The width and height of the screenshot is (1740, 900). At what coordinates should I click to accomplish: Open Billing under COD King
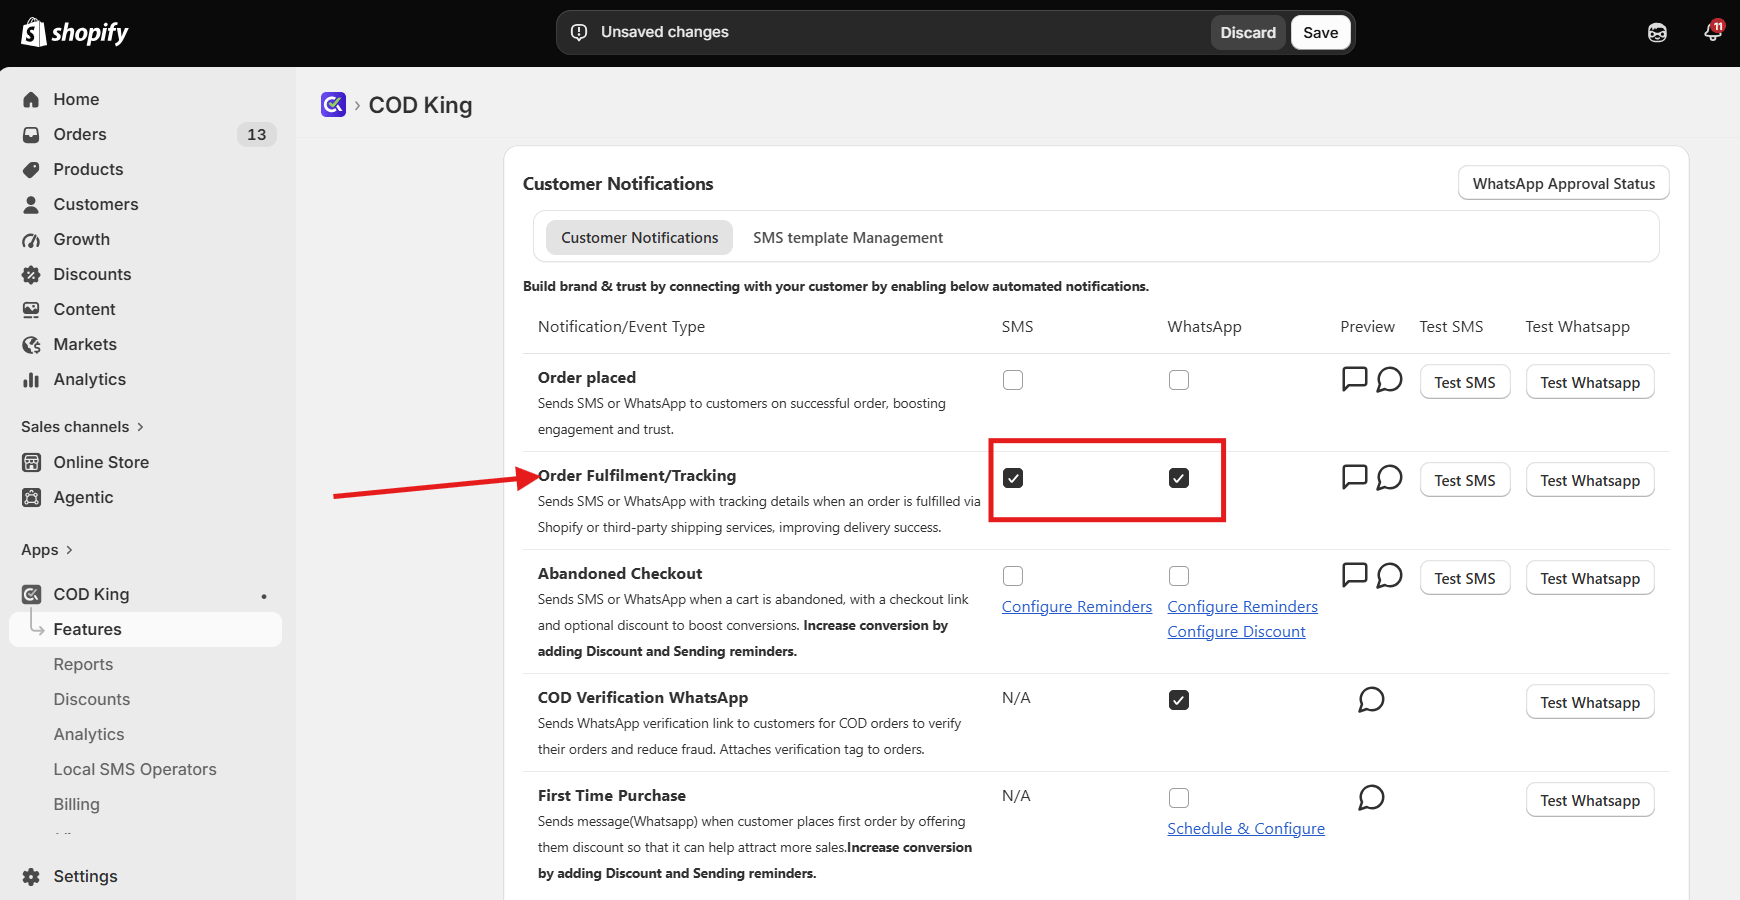[x=77, y=804]
